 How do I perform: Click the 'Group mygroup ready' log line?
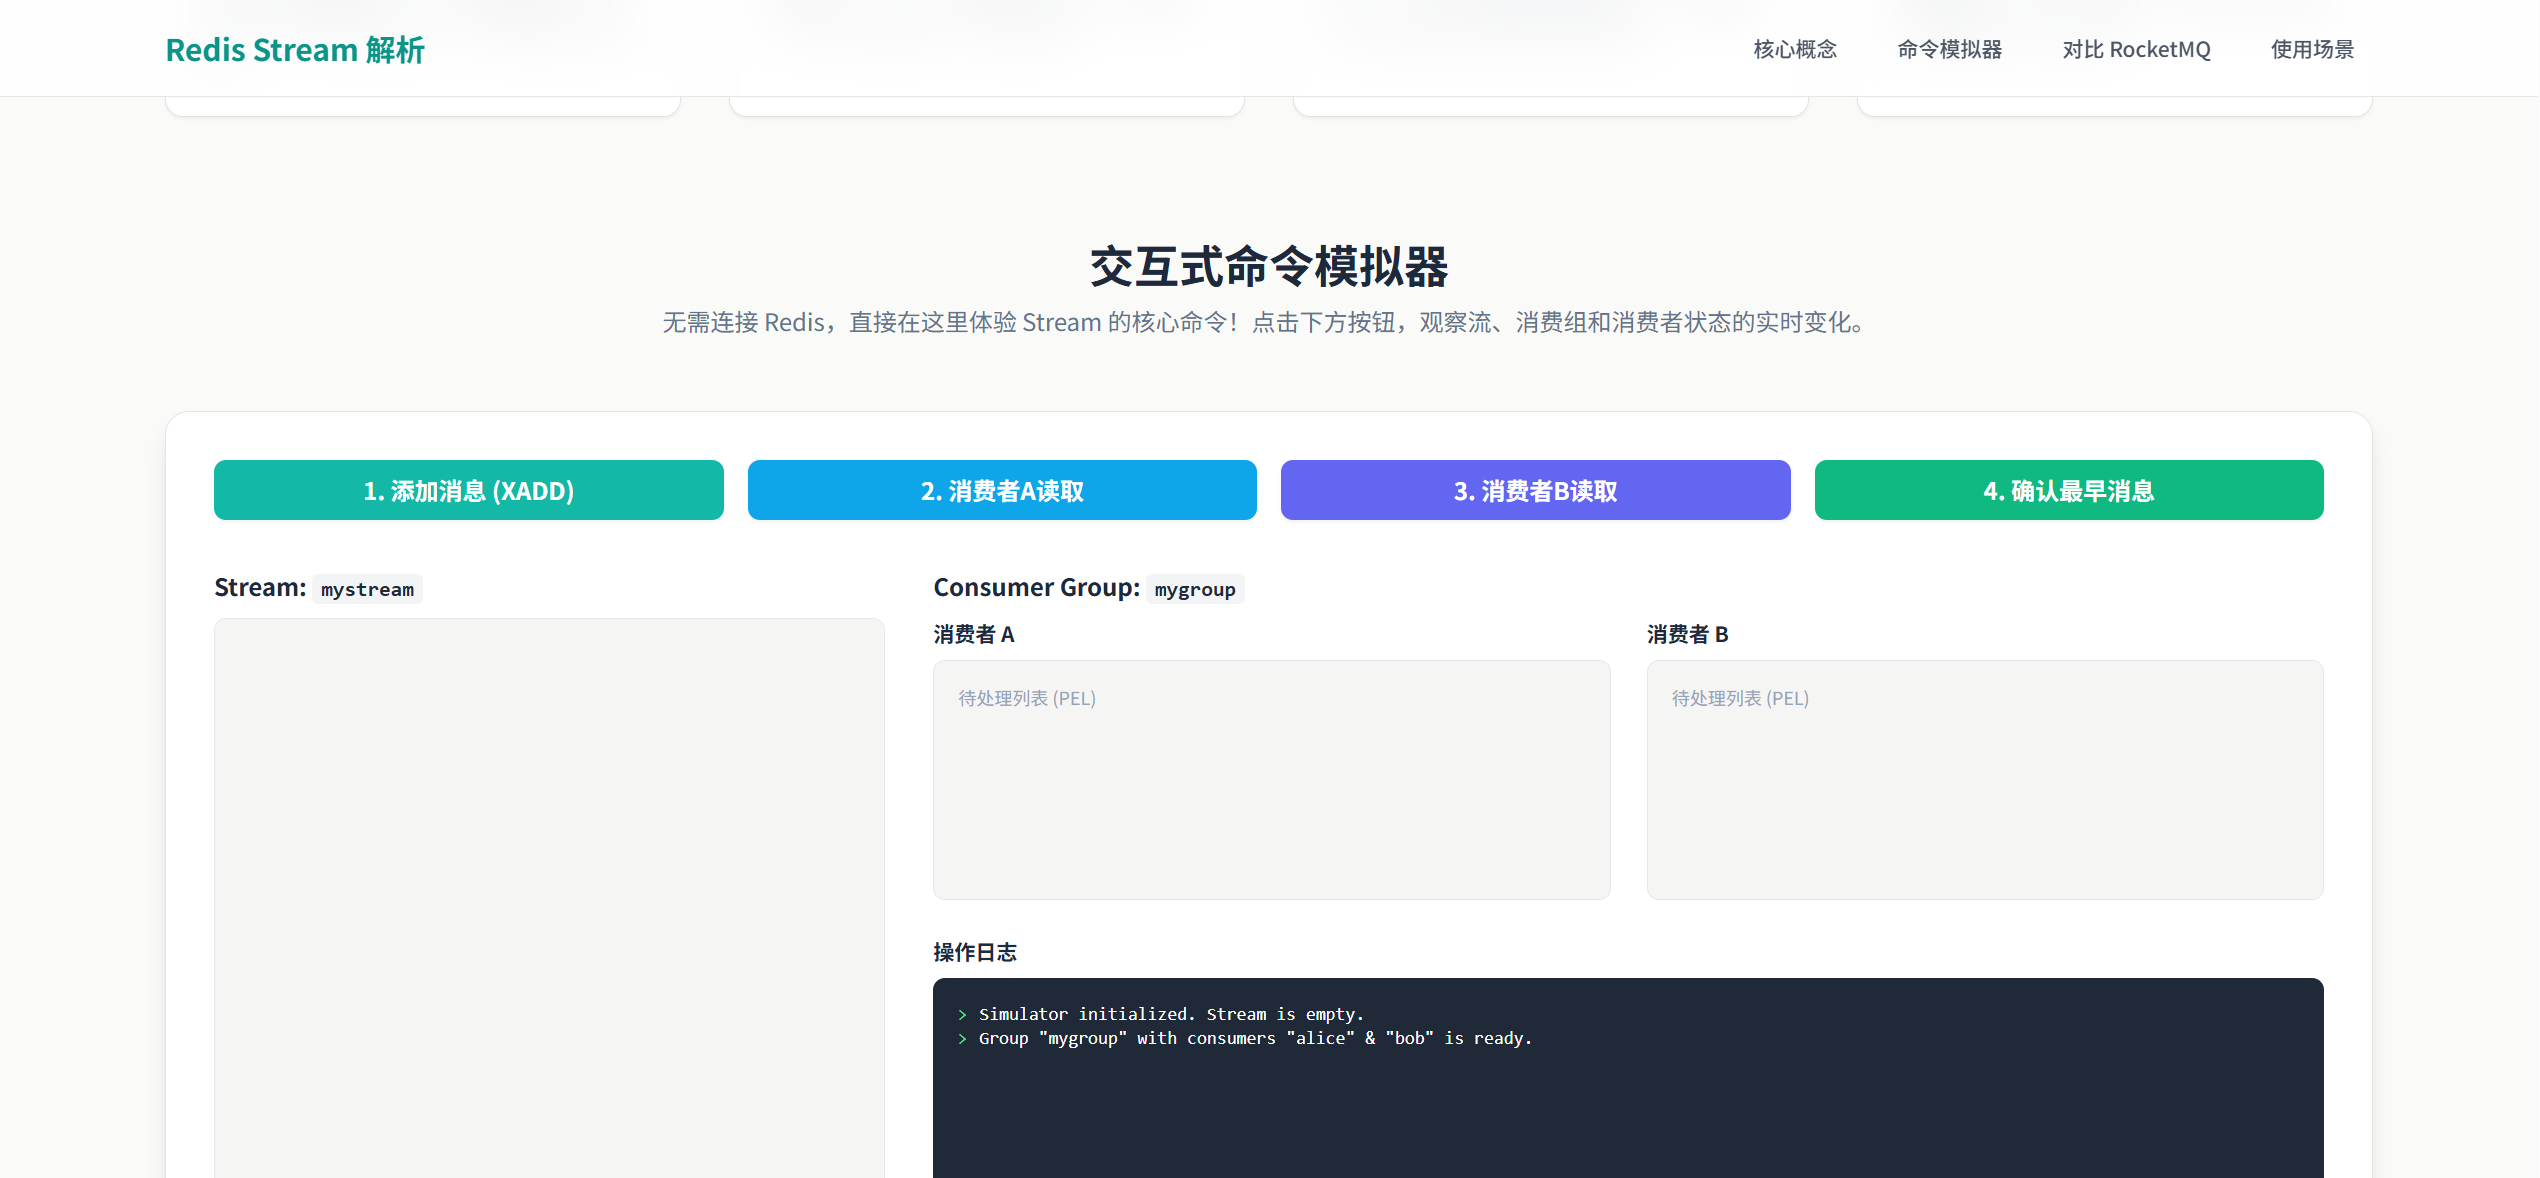pyautogui.click(x=1255, y=1038)
